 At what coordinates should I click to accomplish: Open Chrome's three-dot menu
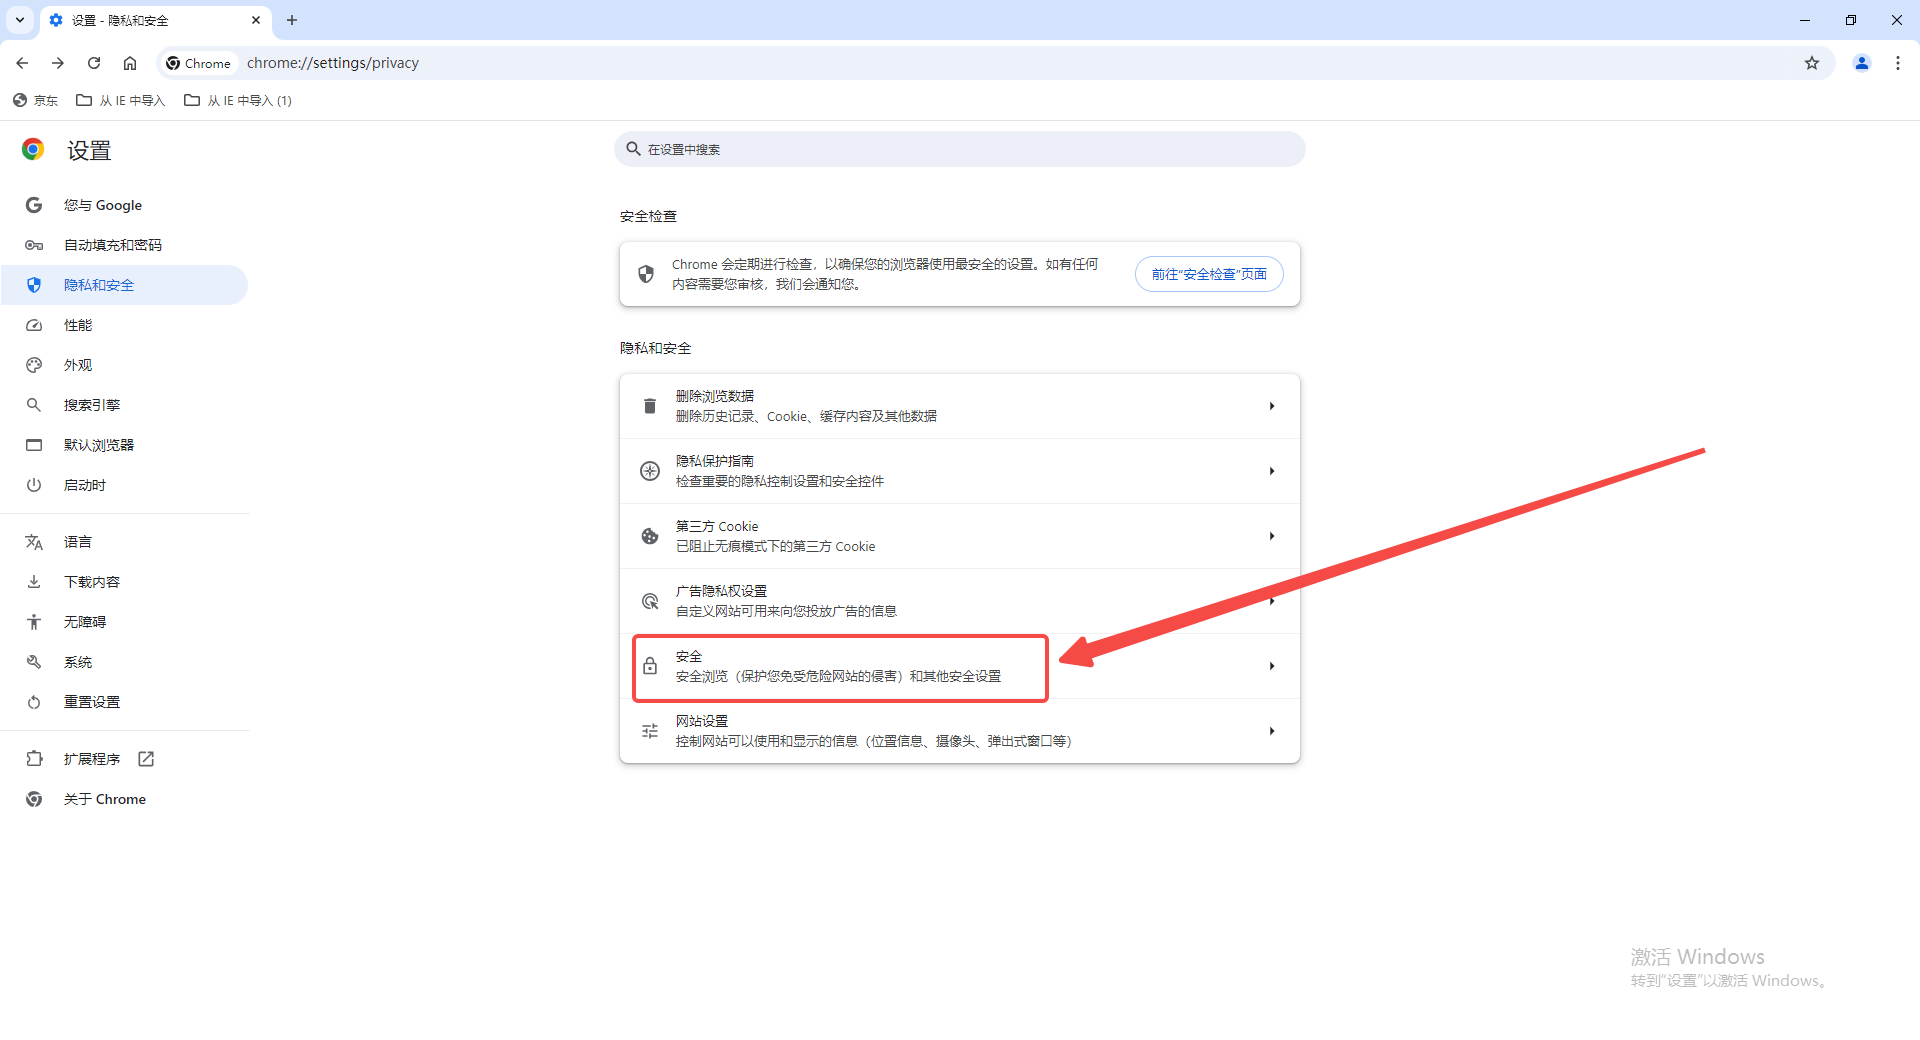1898,63
